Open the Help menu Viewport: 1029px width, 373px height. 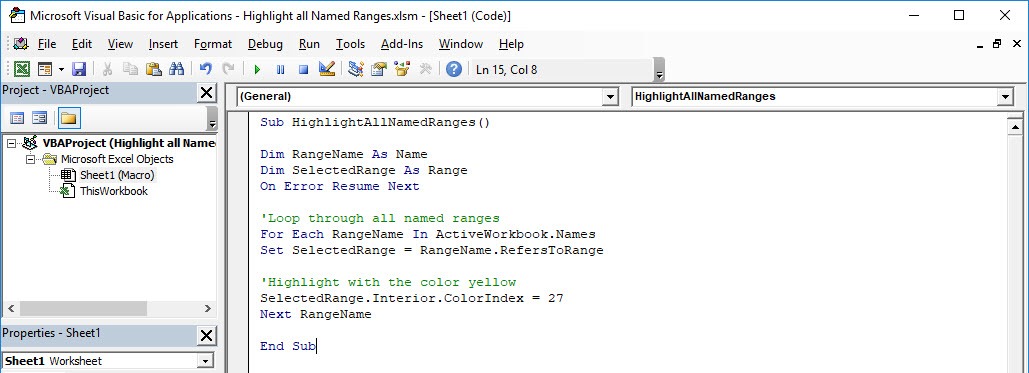511,44
